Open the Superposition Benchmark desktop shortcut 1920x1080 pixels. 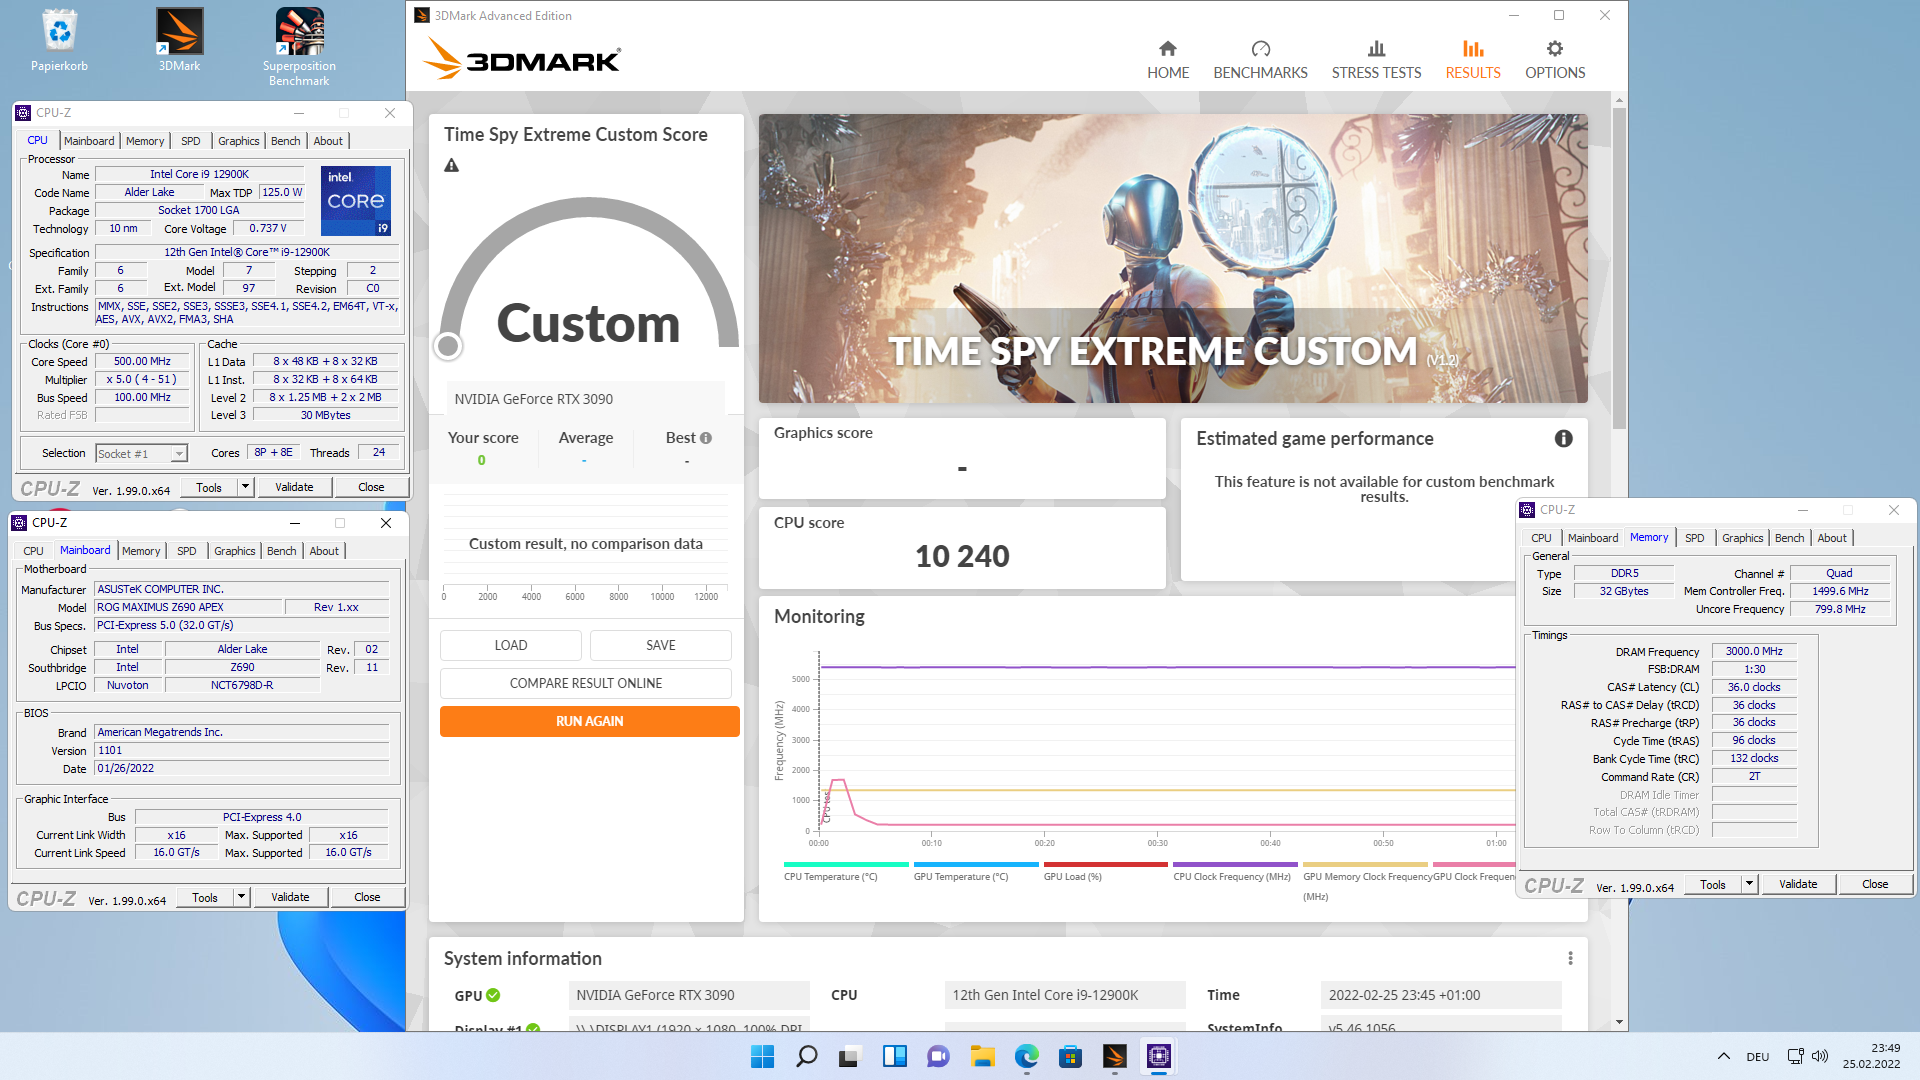click(299, 47)
